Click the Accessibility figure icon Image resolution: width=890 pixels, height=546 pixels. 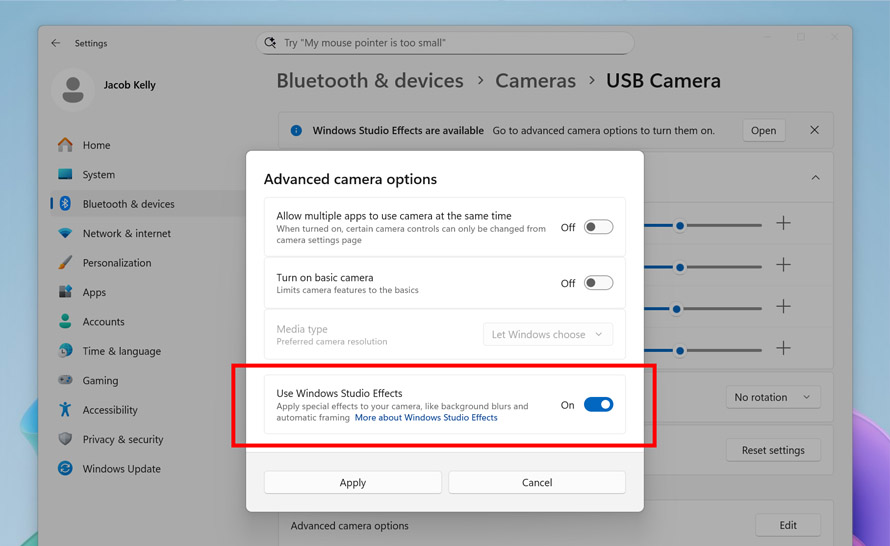(65, 409)
